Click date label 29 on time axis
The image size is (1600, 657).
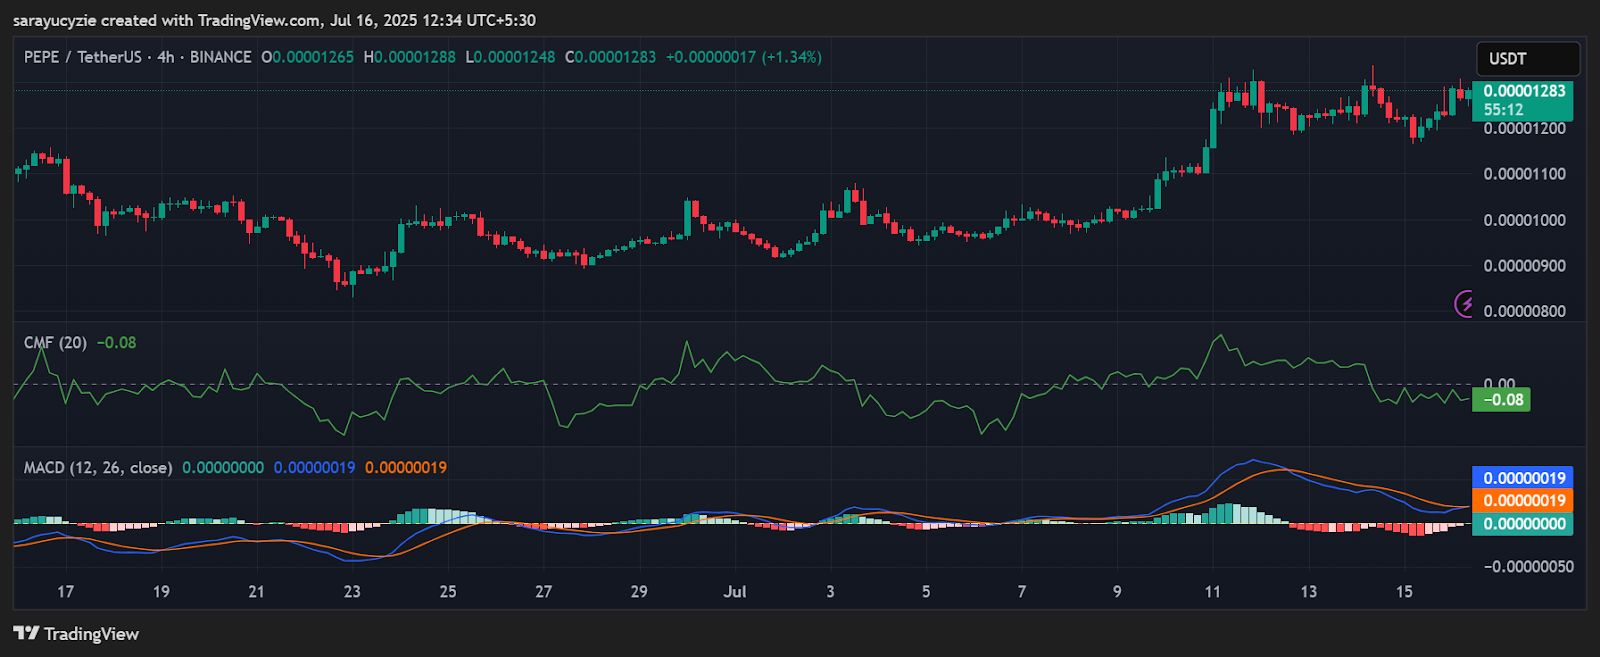click(x=639, y=592)
